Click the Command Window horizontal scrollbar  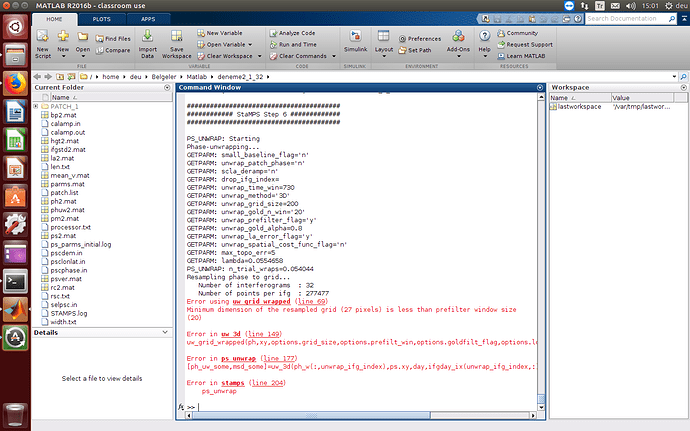click(x=311, y=415)
